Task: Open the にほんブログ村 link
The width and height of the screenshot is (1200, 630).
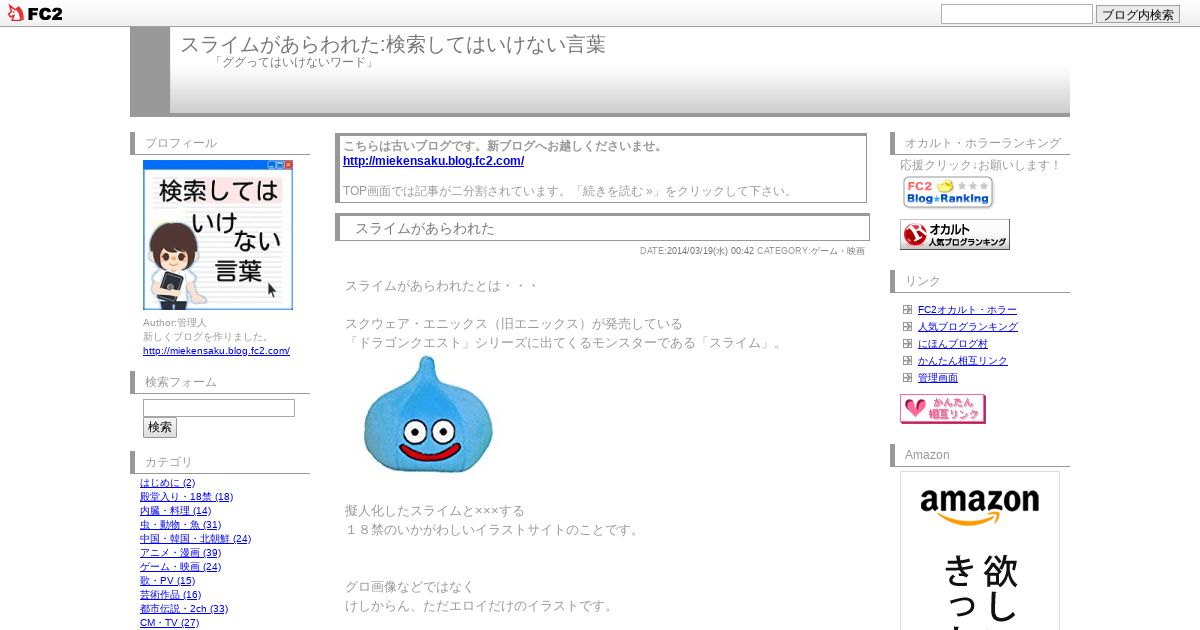Action: click(x=953, y=344)
